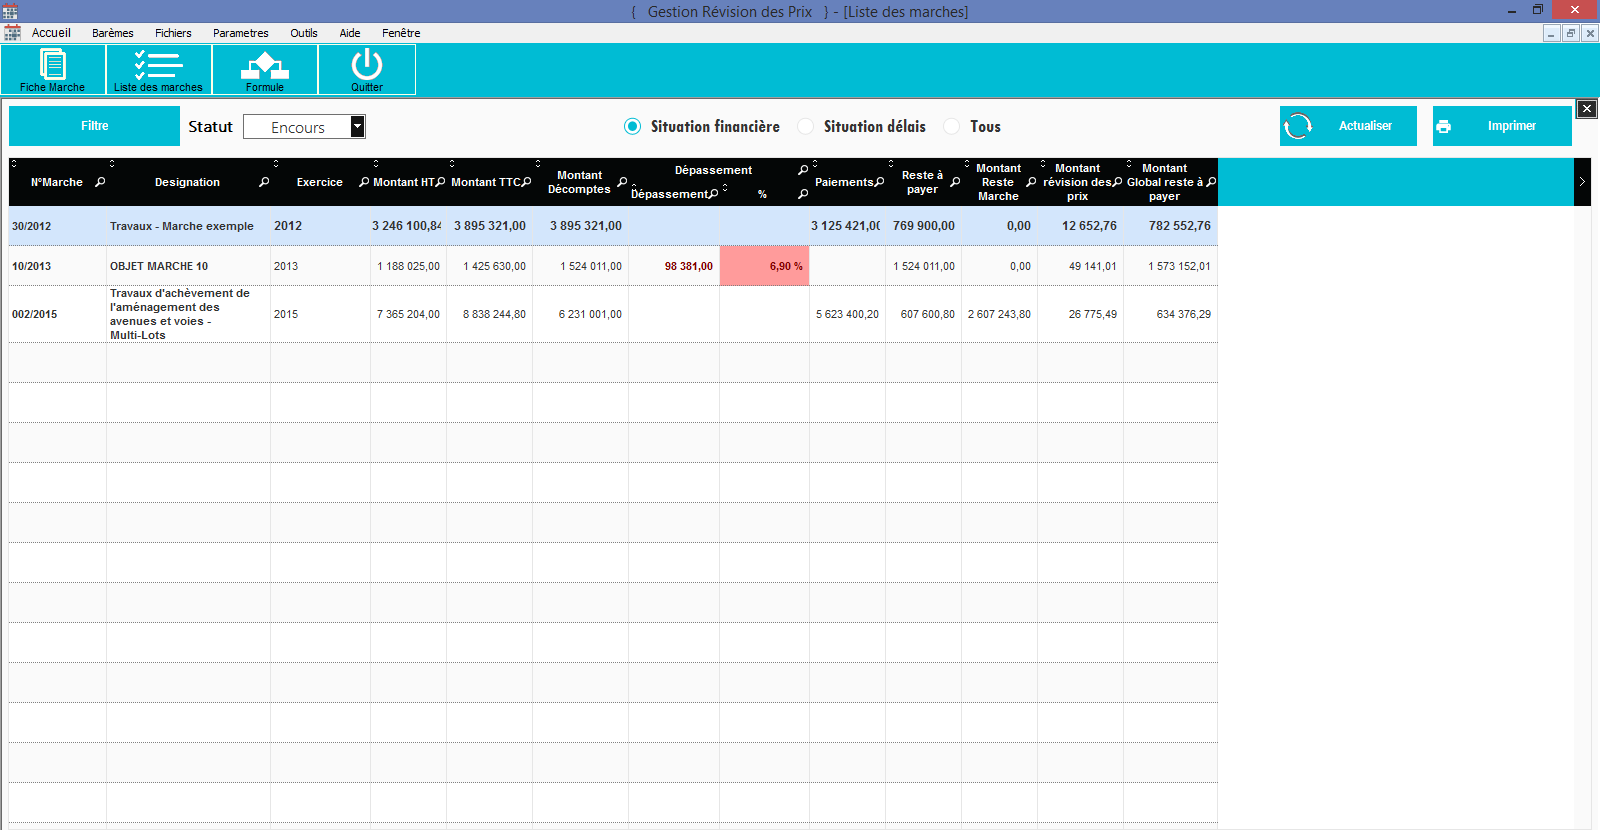Click the Liste des marches toolbar icon
Image resolution: width=1600 pixels, height=830 pixels.
click(x=158, y=68)
